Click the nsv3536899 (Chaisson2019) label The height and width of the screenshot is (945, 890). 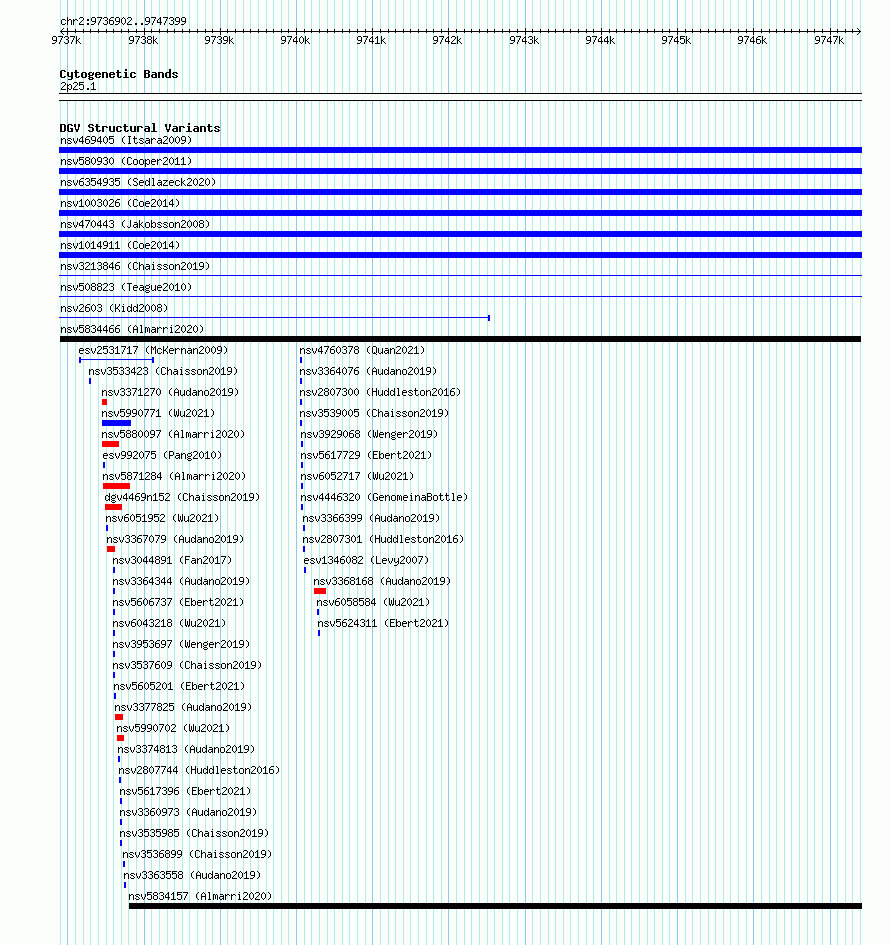(x=197, y=855)
